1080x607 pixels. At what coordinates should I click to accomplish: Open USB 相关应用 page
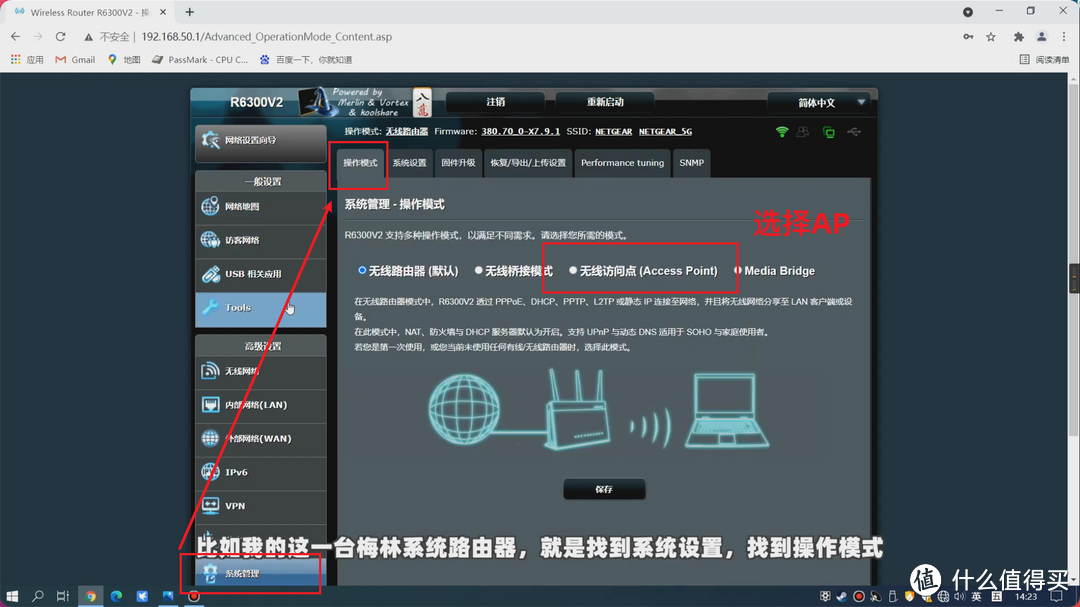[x=260, y=274]
